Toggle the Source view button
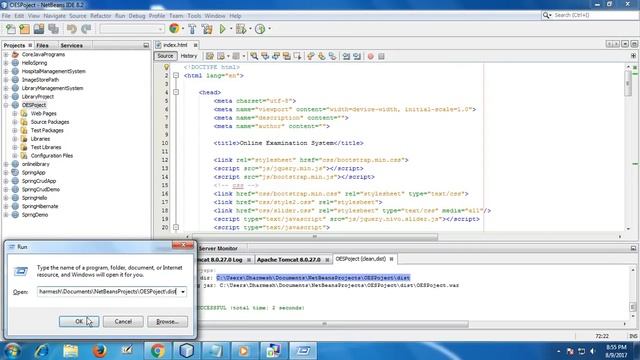 (165, 56)
